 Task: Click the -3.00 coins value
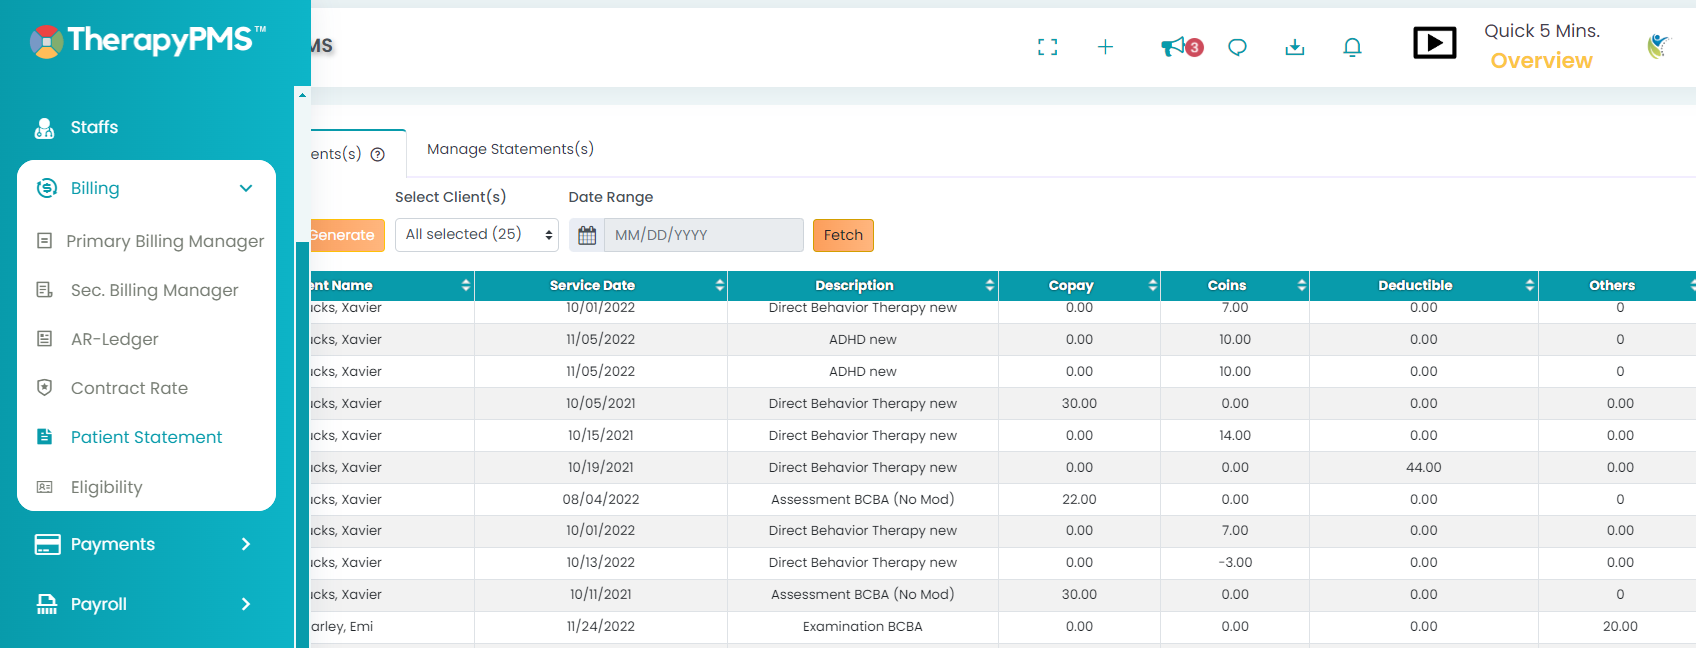[x=1235, y=562]
